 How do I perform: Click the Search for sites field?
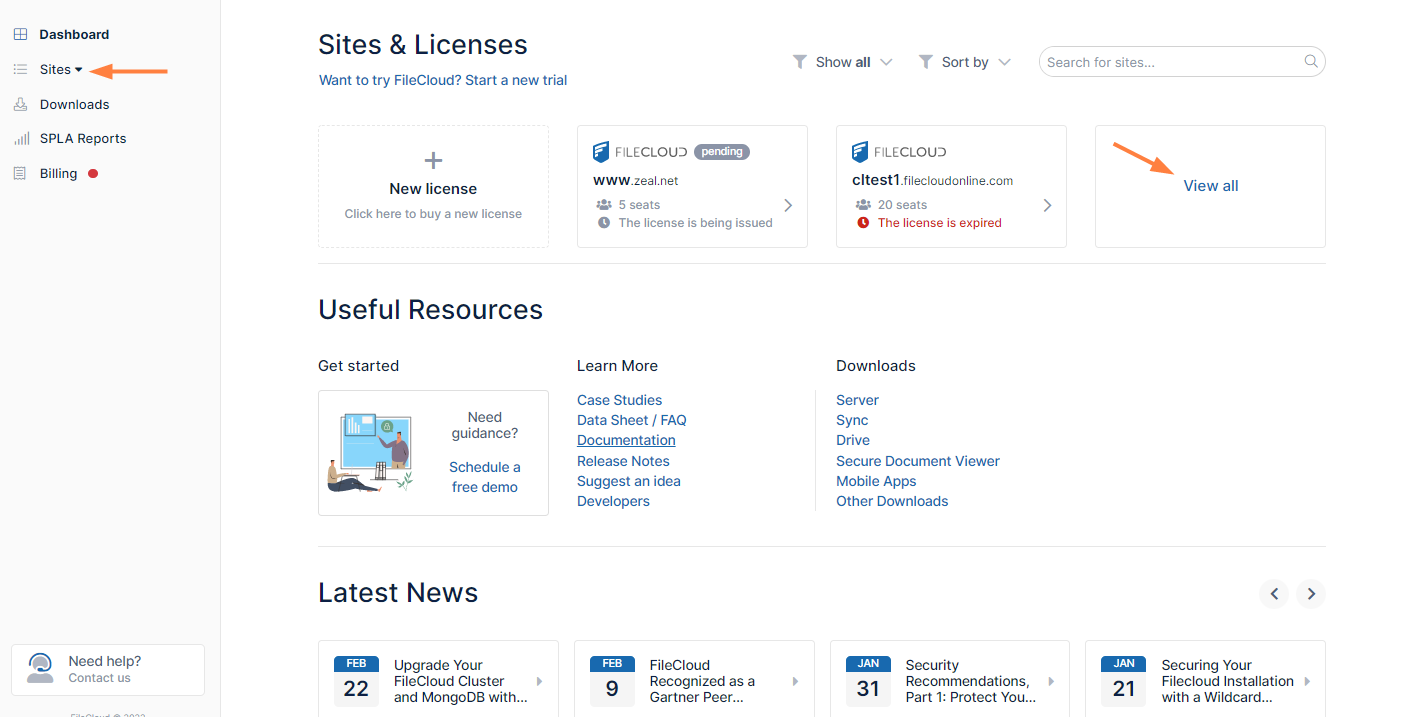coord(1170,62)
